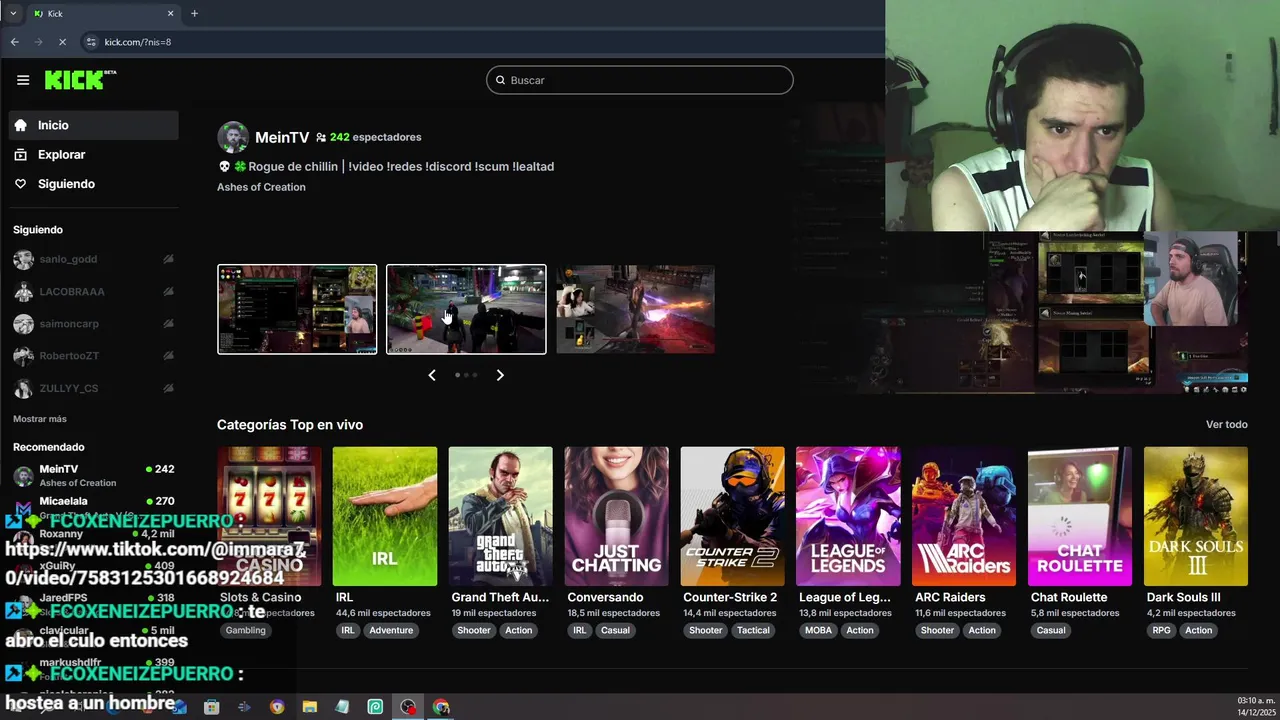
Task: Select the Kick browser tab
Action: 102,14
